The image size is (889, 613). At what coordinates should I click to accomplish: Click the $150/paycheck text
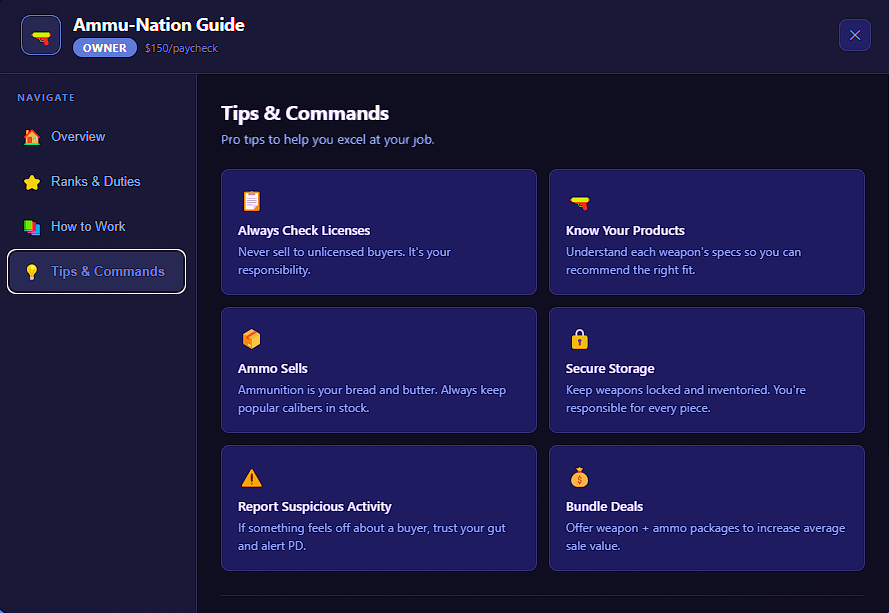click(x=181, y=48)
